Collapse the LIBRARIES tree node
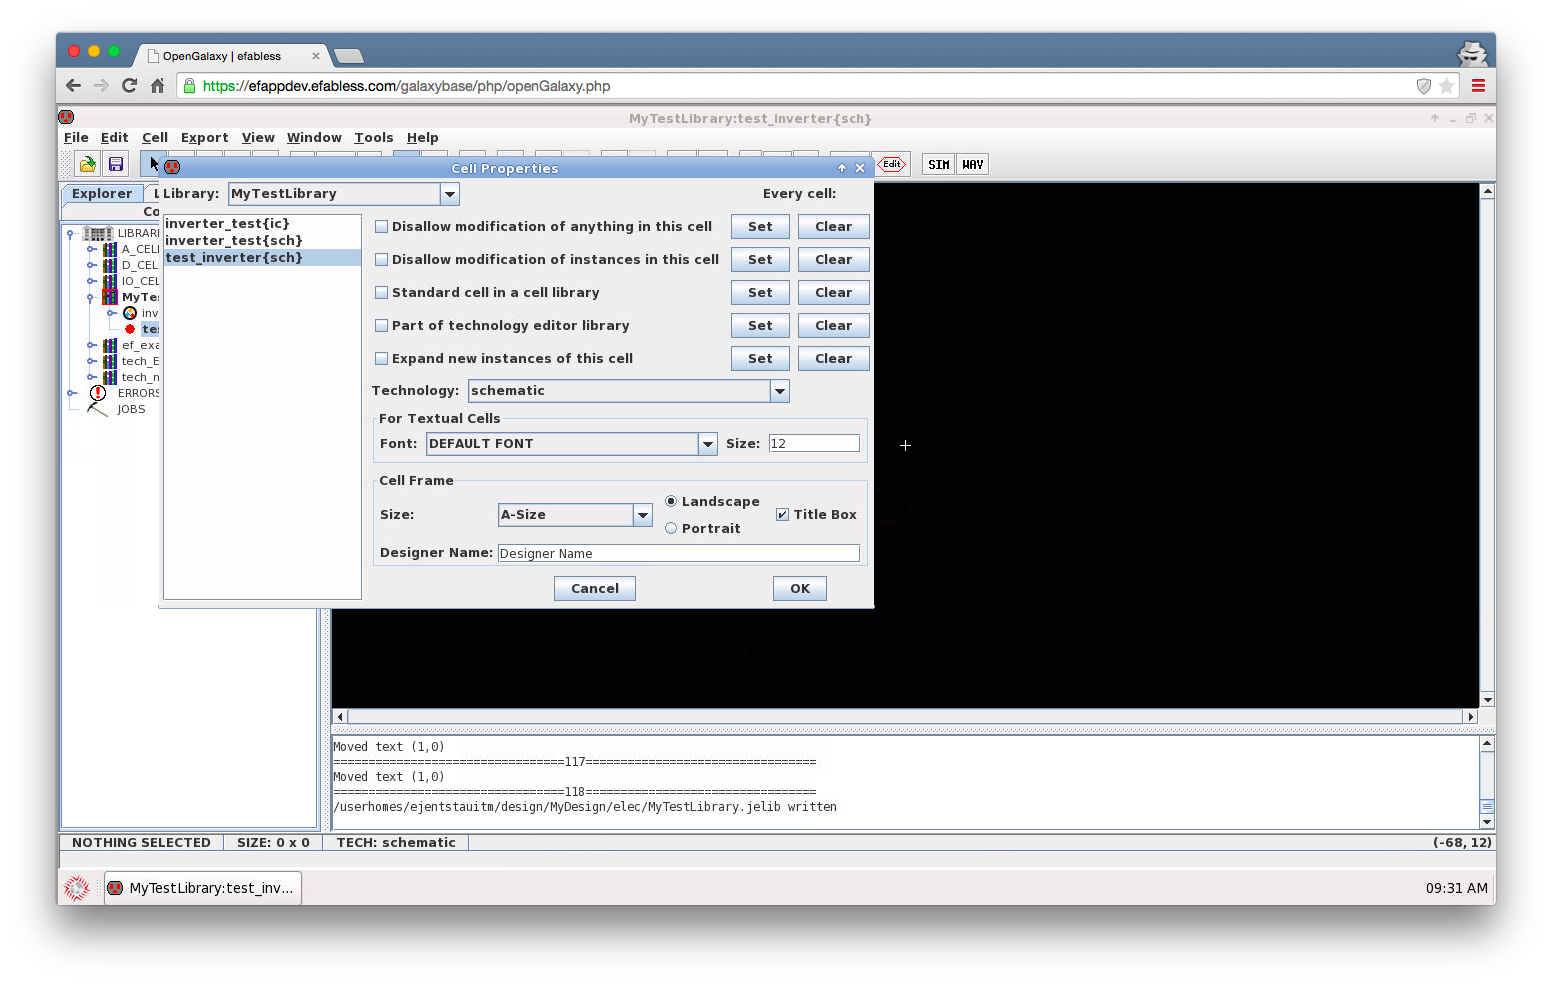The height and width of the screenshot is (985, 1552). (70, 233)
